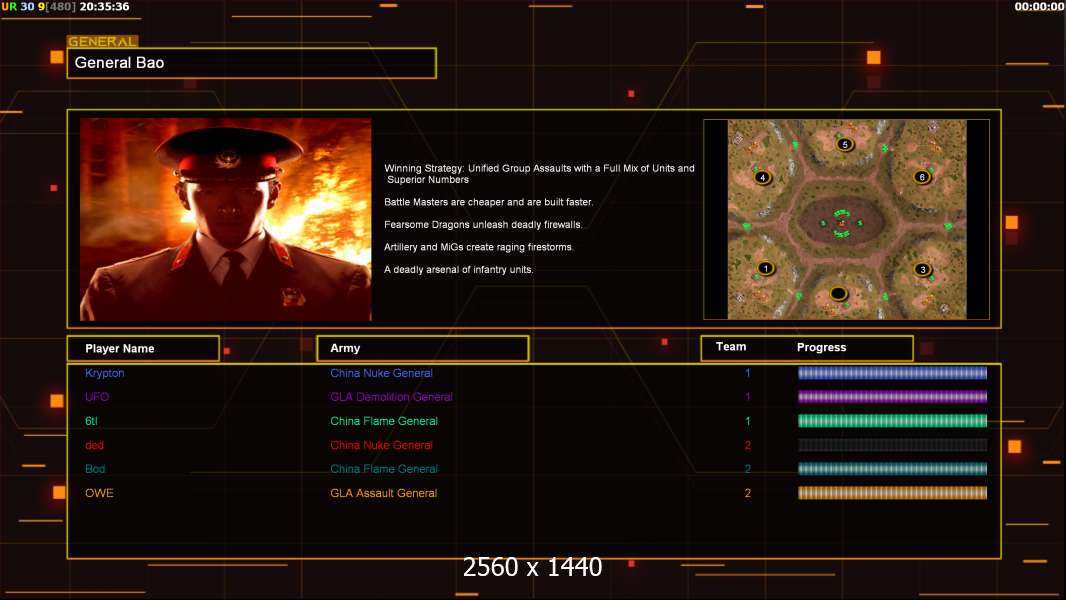Select player name Krypton
Image resolution: width=1066 pixels, height=600 pixels.
click(x=105, y=373)
